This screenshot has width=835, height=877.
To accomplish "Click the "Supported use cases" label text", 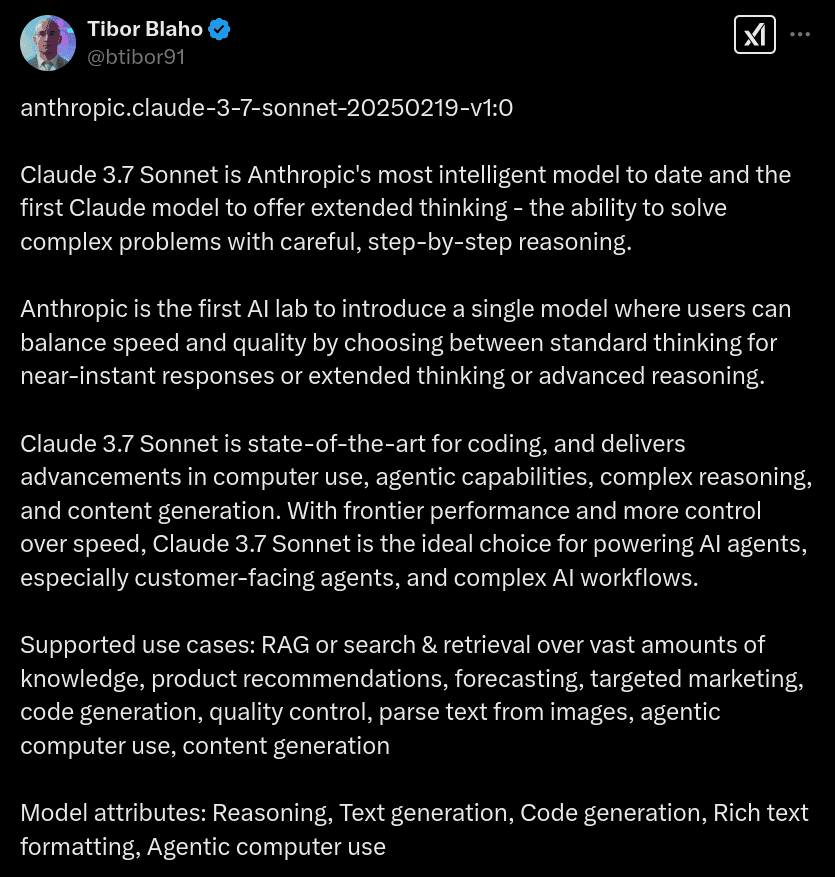I will [x=137, y=645].
